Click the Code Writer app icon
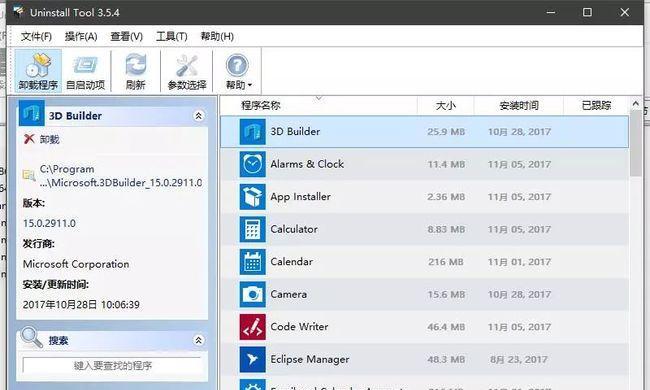The width and height of the screenshot is (650, 390). 252,327
